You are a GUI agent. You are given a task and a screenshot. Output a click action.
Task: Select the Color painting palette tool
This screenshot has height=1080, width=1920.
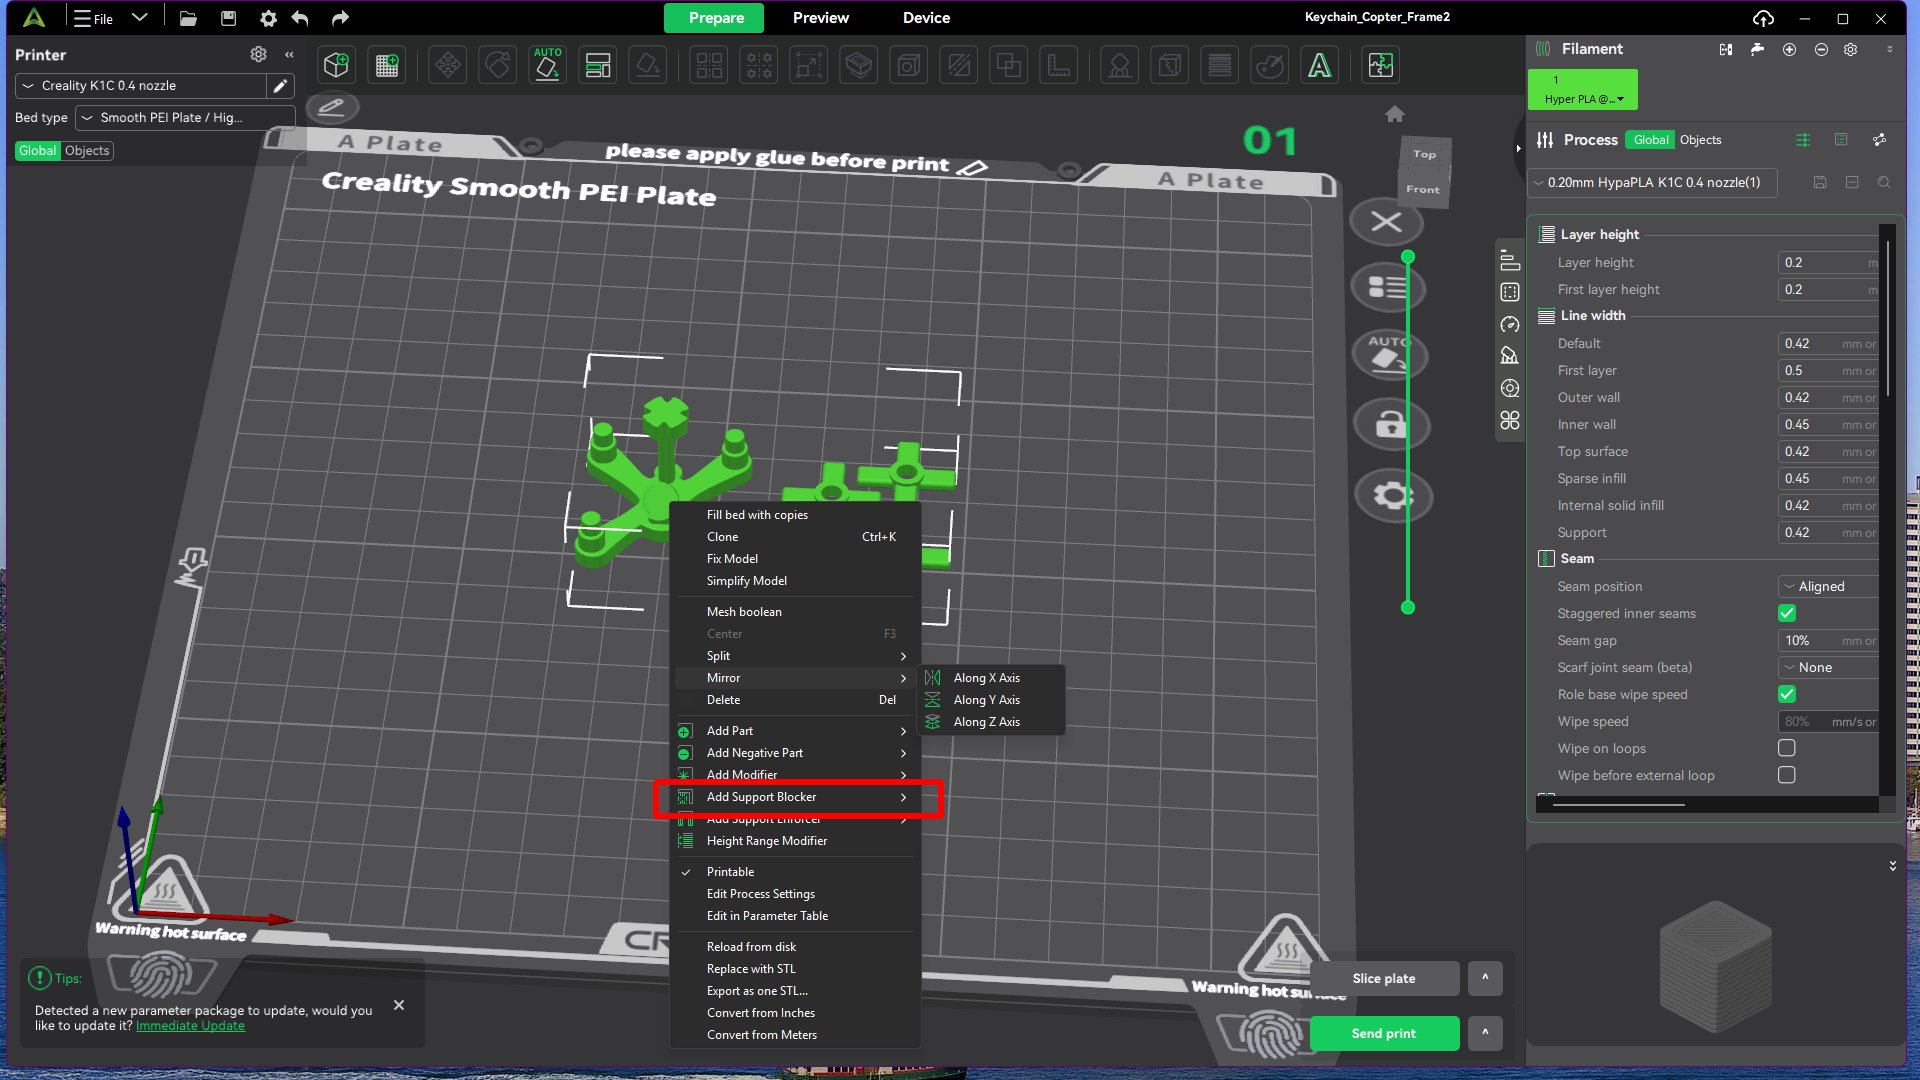(1270, 66)
